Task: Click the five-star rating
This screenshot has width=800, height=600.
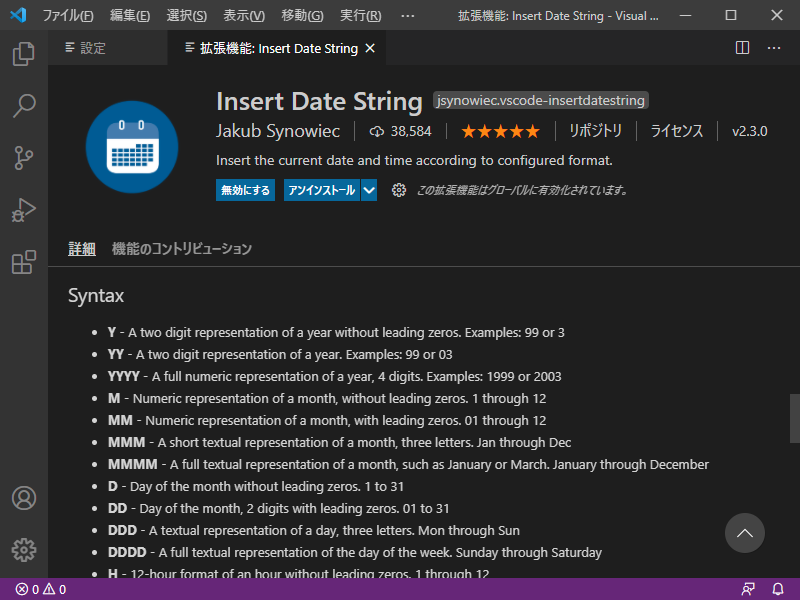Action: (500, 131)
